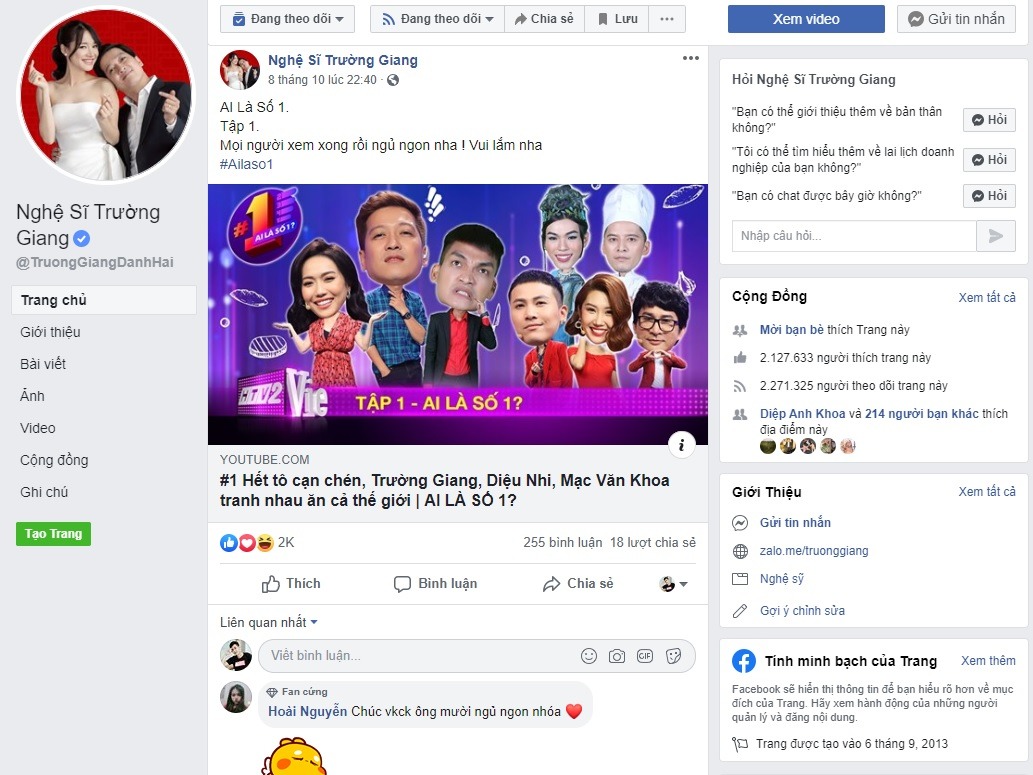Open the Giới thiệu section in sidebar
Screen dimensions: 1033x775
coord(51,332)
